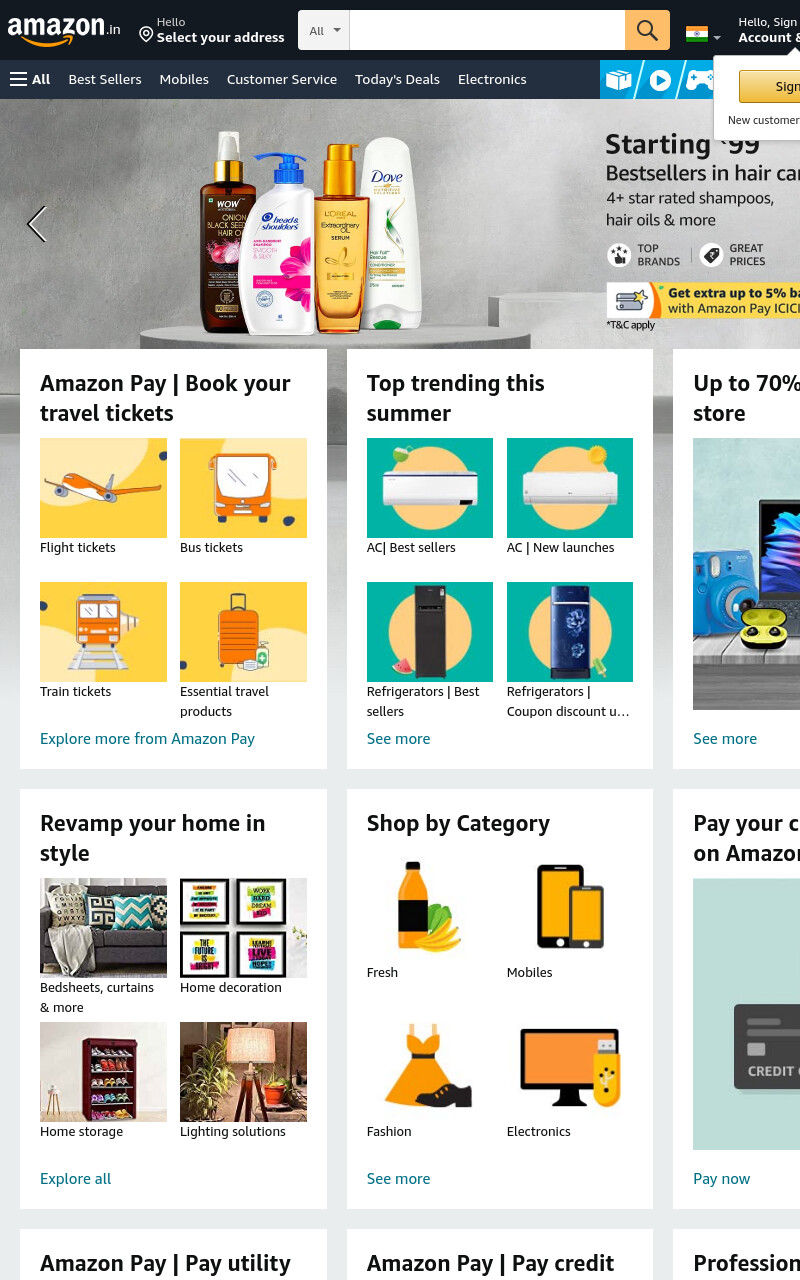Go to Customer Service menu item
The image size is (800, 1280).
[x=282, y=79]
